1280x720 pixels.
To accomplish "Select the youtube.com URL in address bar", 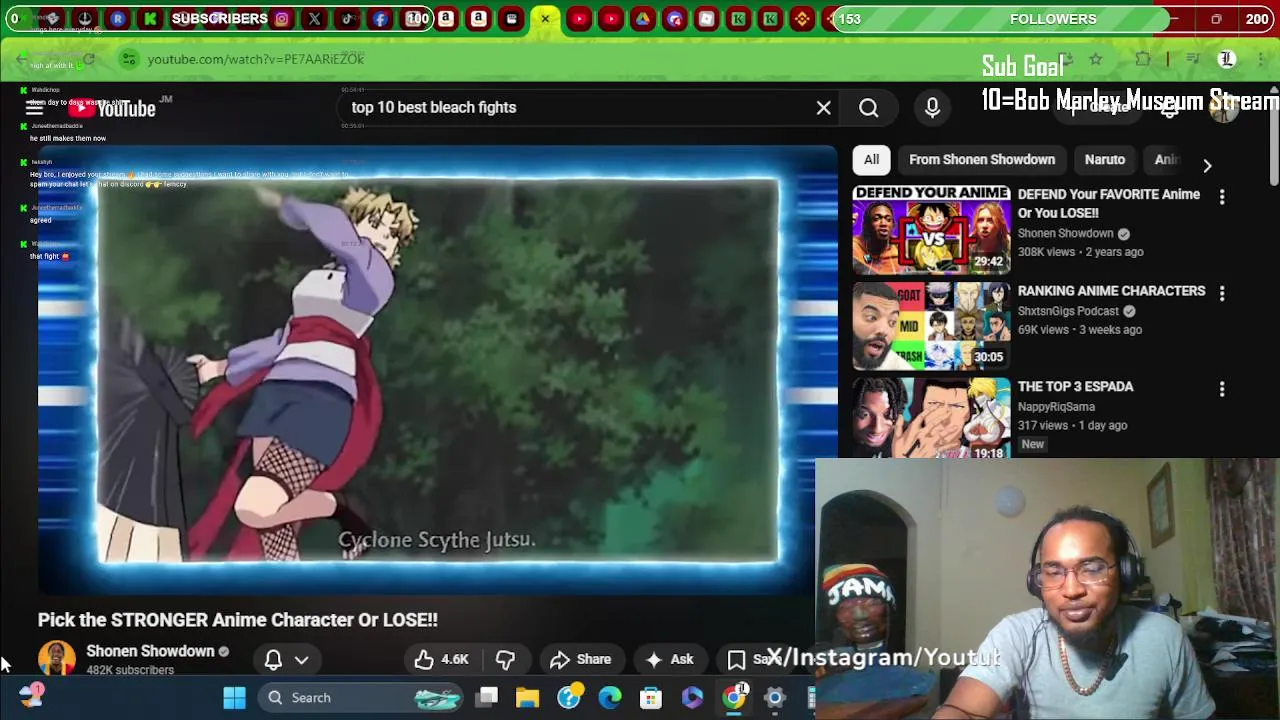I will click(256, 59).
